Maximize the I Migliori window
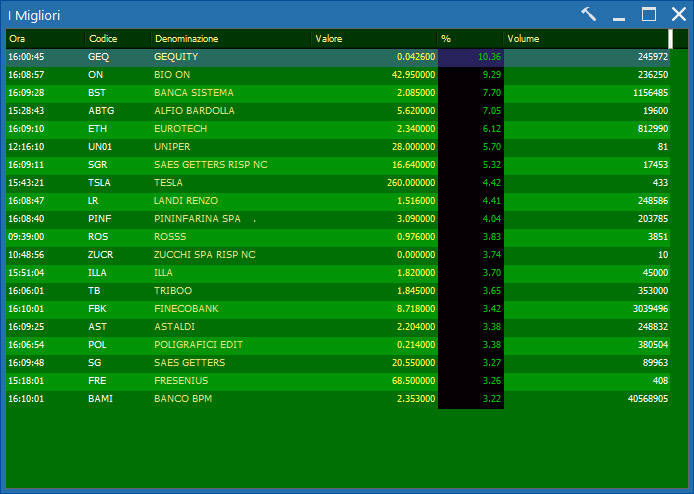 (649, 14)
